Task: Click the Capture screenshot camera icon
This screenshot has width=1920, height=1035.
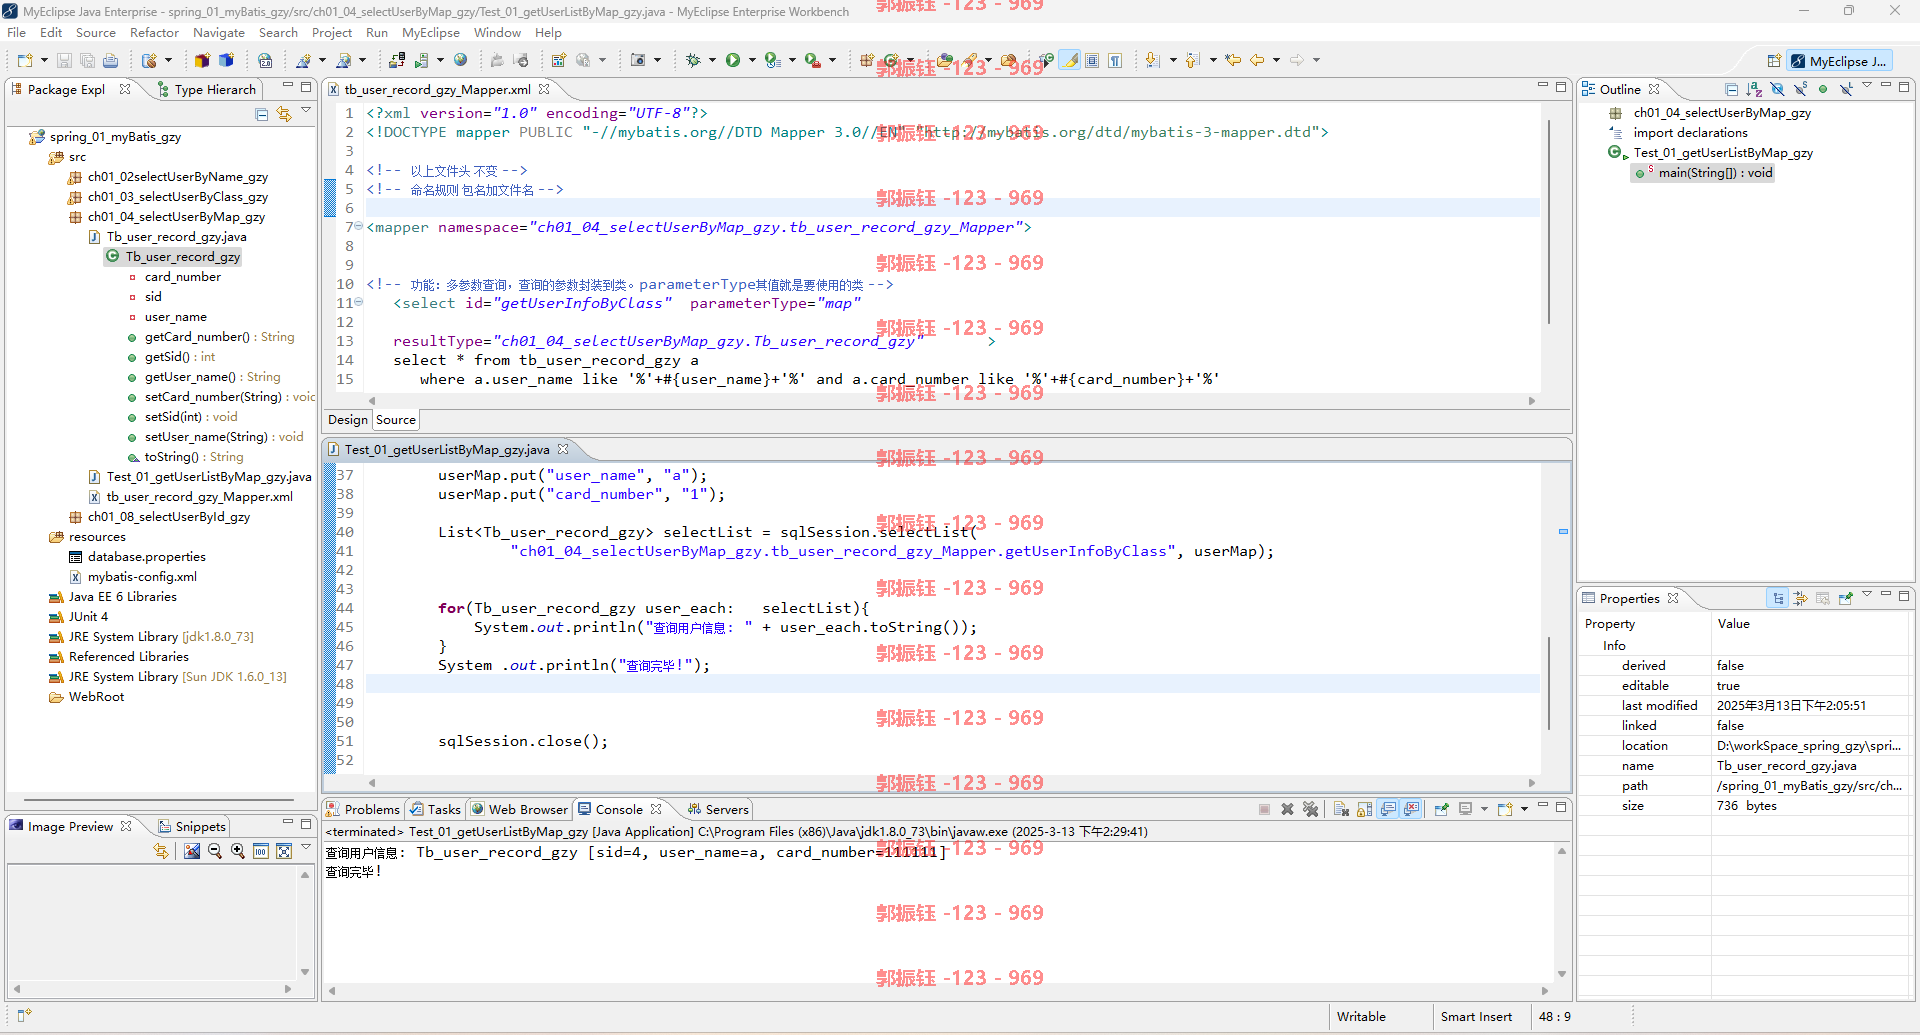Action: pos(637,60)
